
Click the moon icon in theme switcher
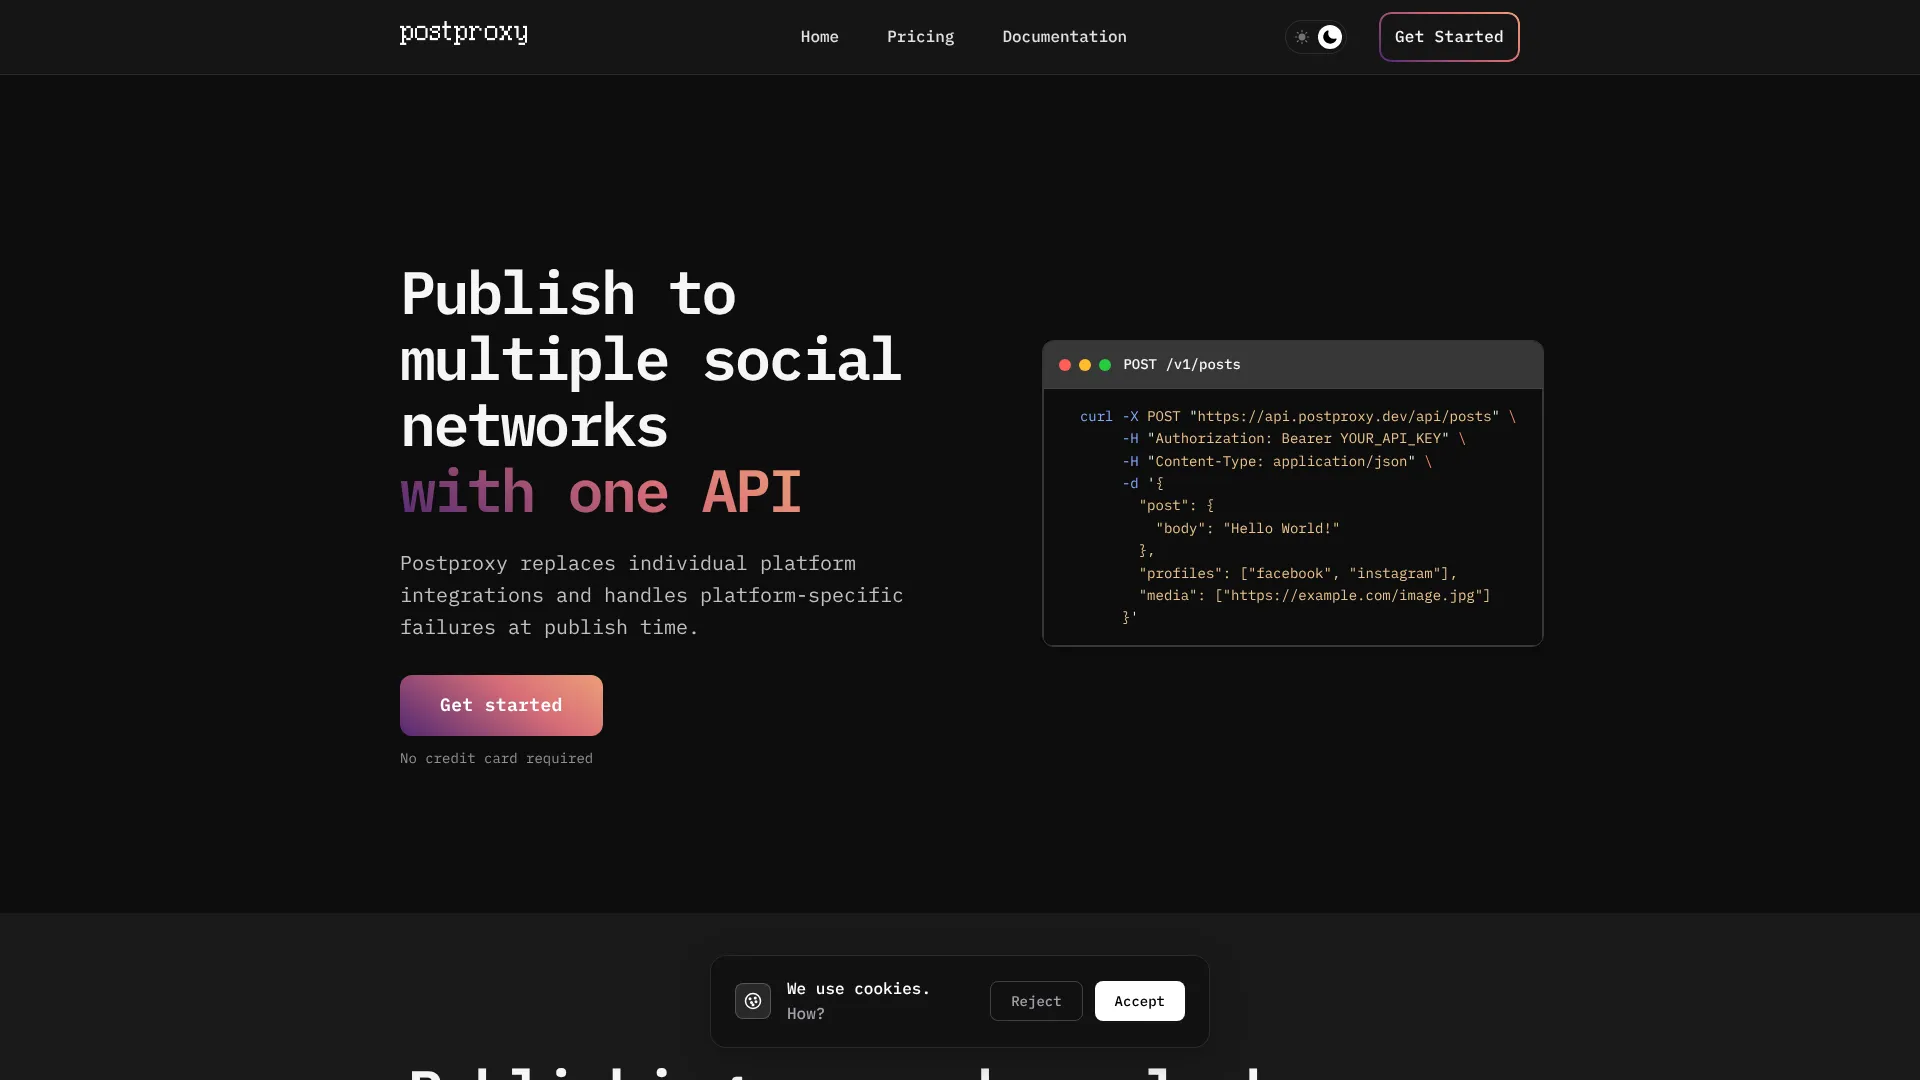click(x=1330, y=37)
